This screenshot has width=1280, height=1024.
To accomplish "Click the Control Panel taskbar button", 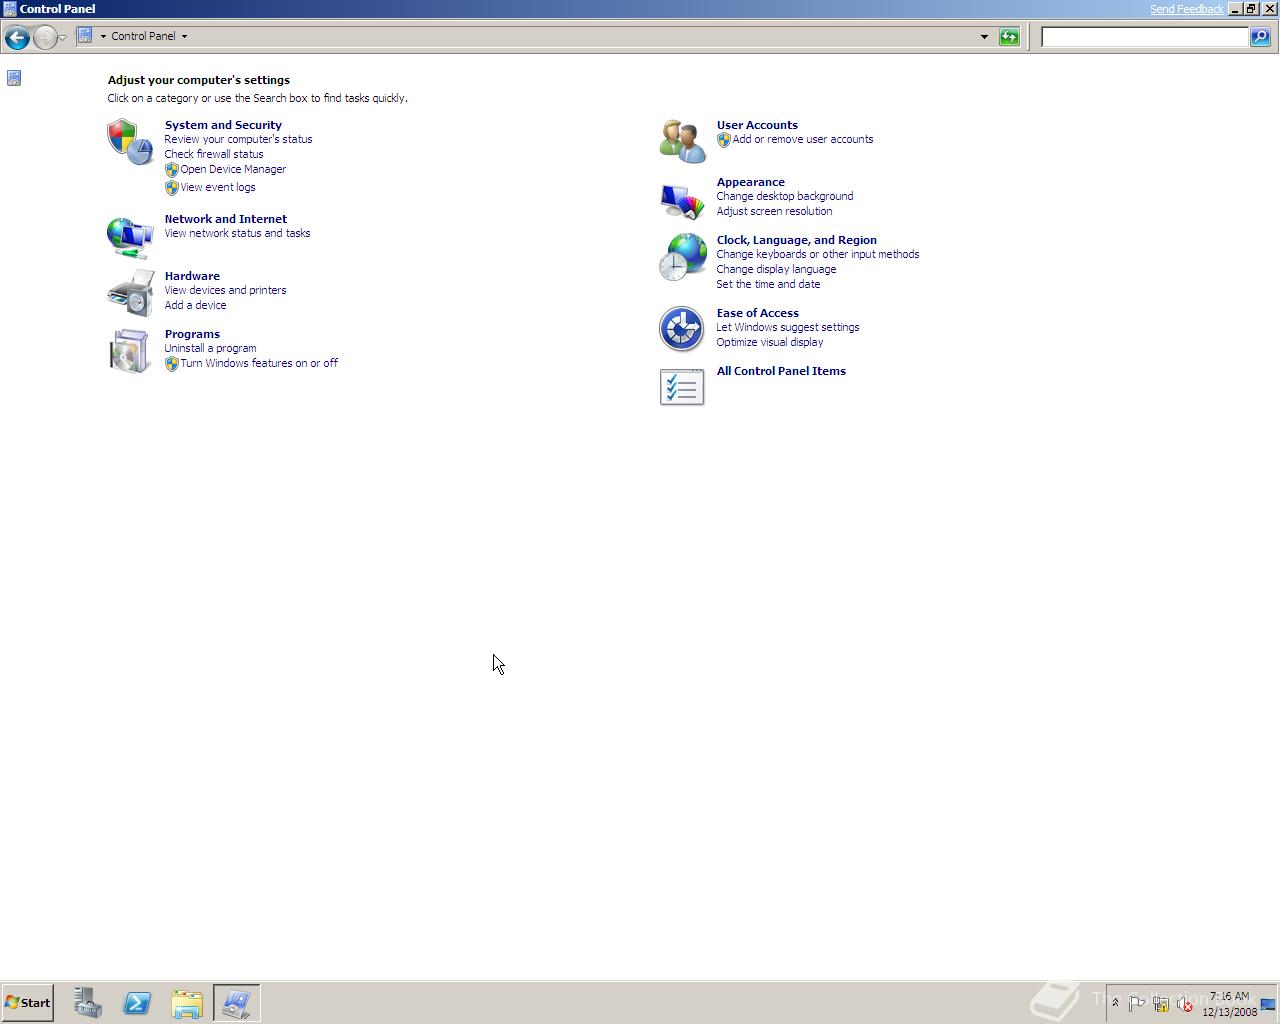I will tap(237, 1003).
